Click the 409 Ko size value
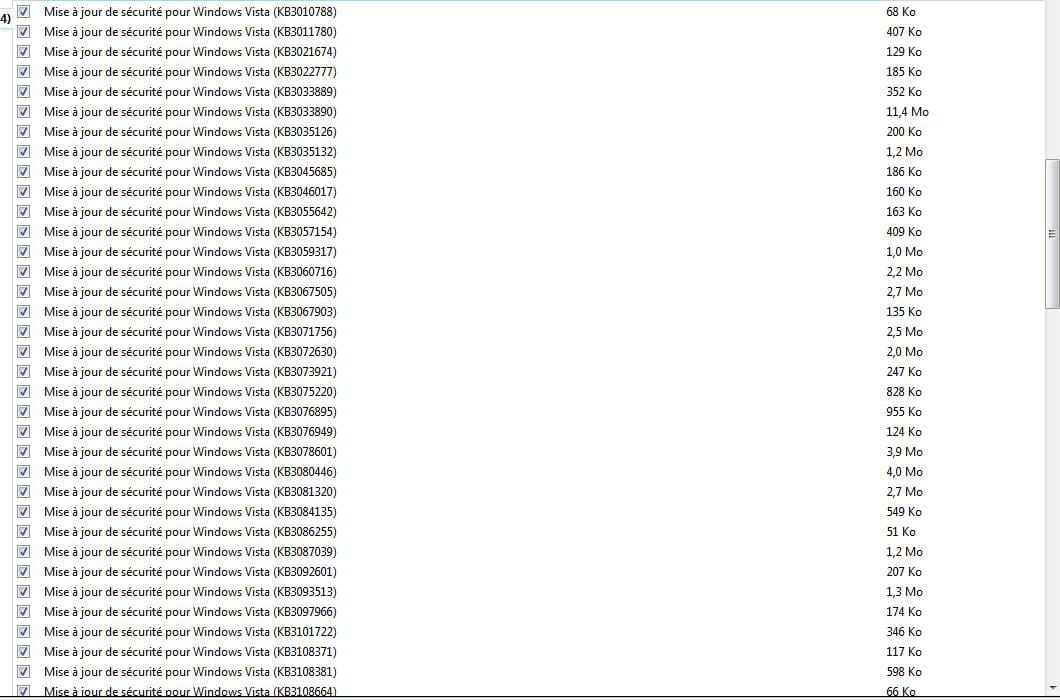This screenshot has width=1060, height=700. [x=904, y=231]
